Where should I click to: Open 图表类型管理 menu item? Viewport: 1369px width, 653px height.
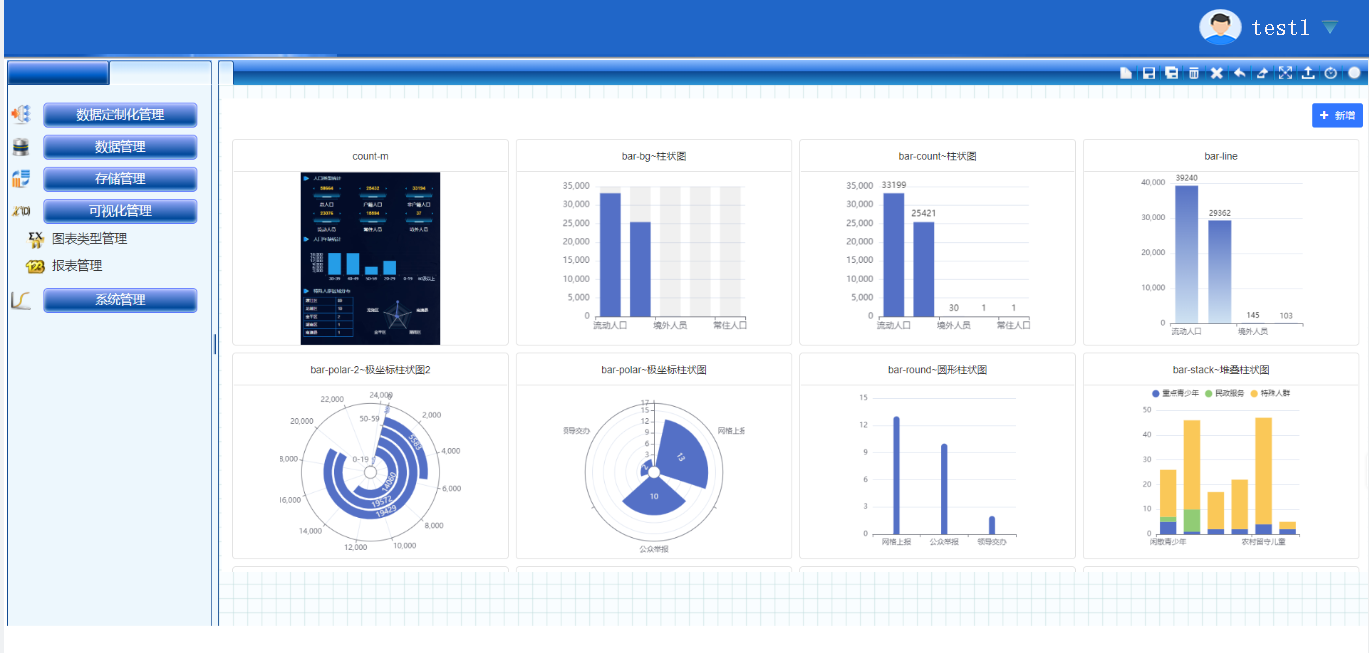[89, 239]
